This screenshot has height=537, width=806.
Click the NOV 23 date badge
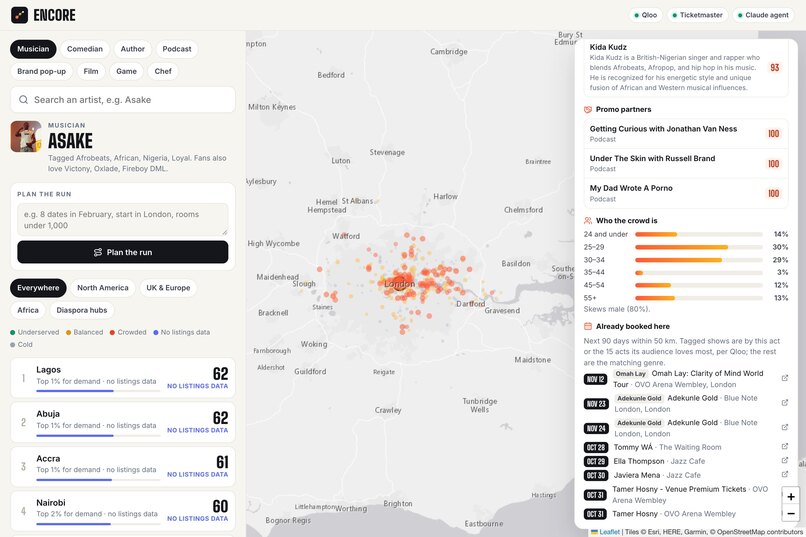tap(596, 404)
